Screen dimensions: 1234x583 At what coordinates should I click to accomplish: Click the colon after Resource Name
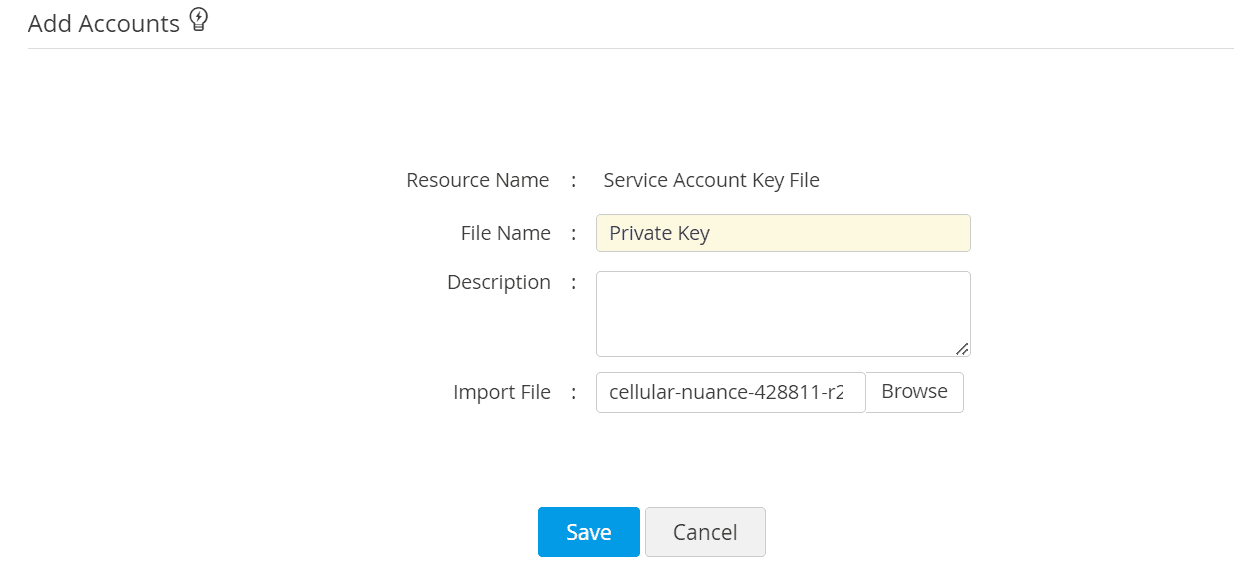pos(574,181)
